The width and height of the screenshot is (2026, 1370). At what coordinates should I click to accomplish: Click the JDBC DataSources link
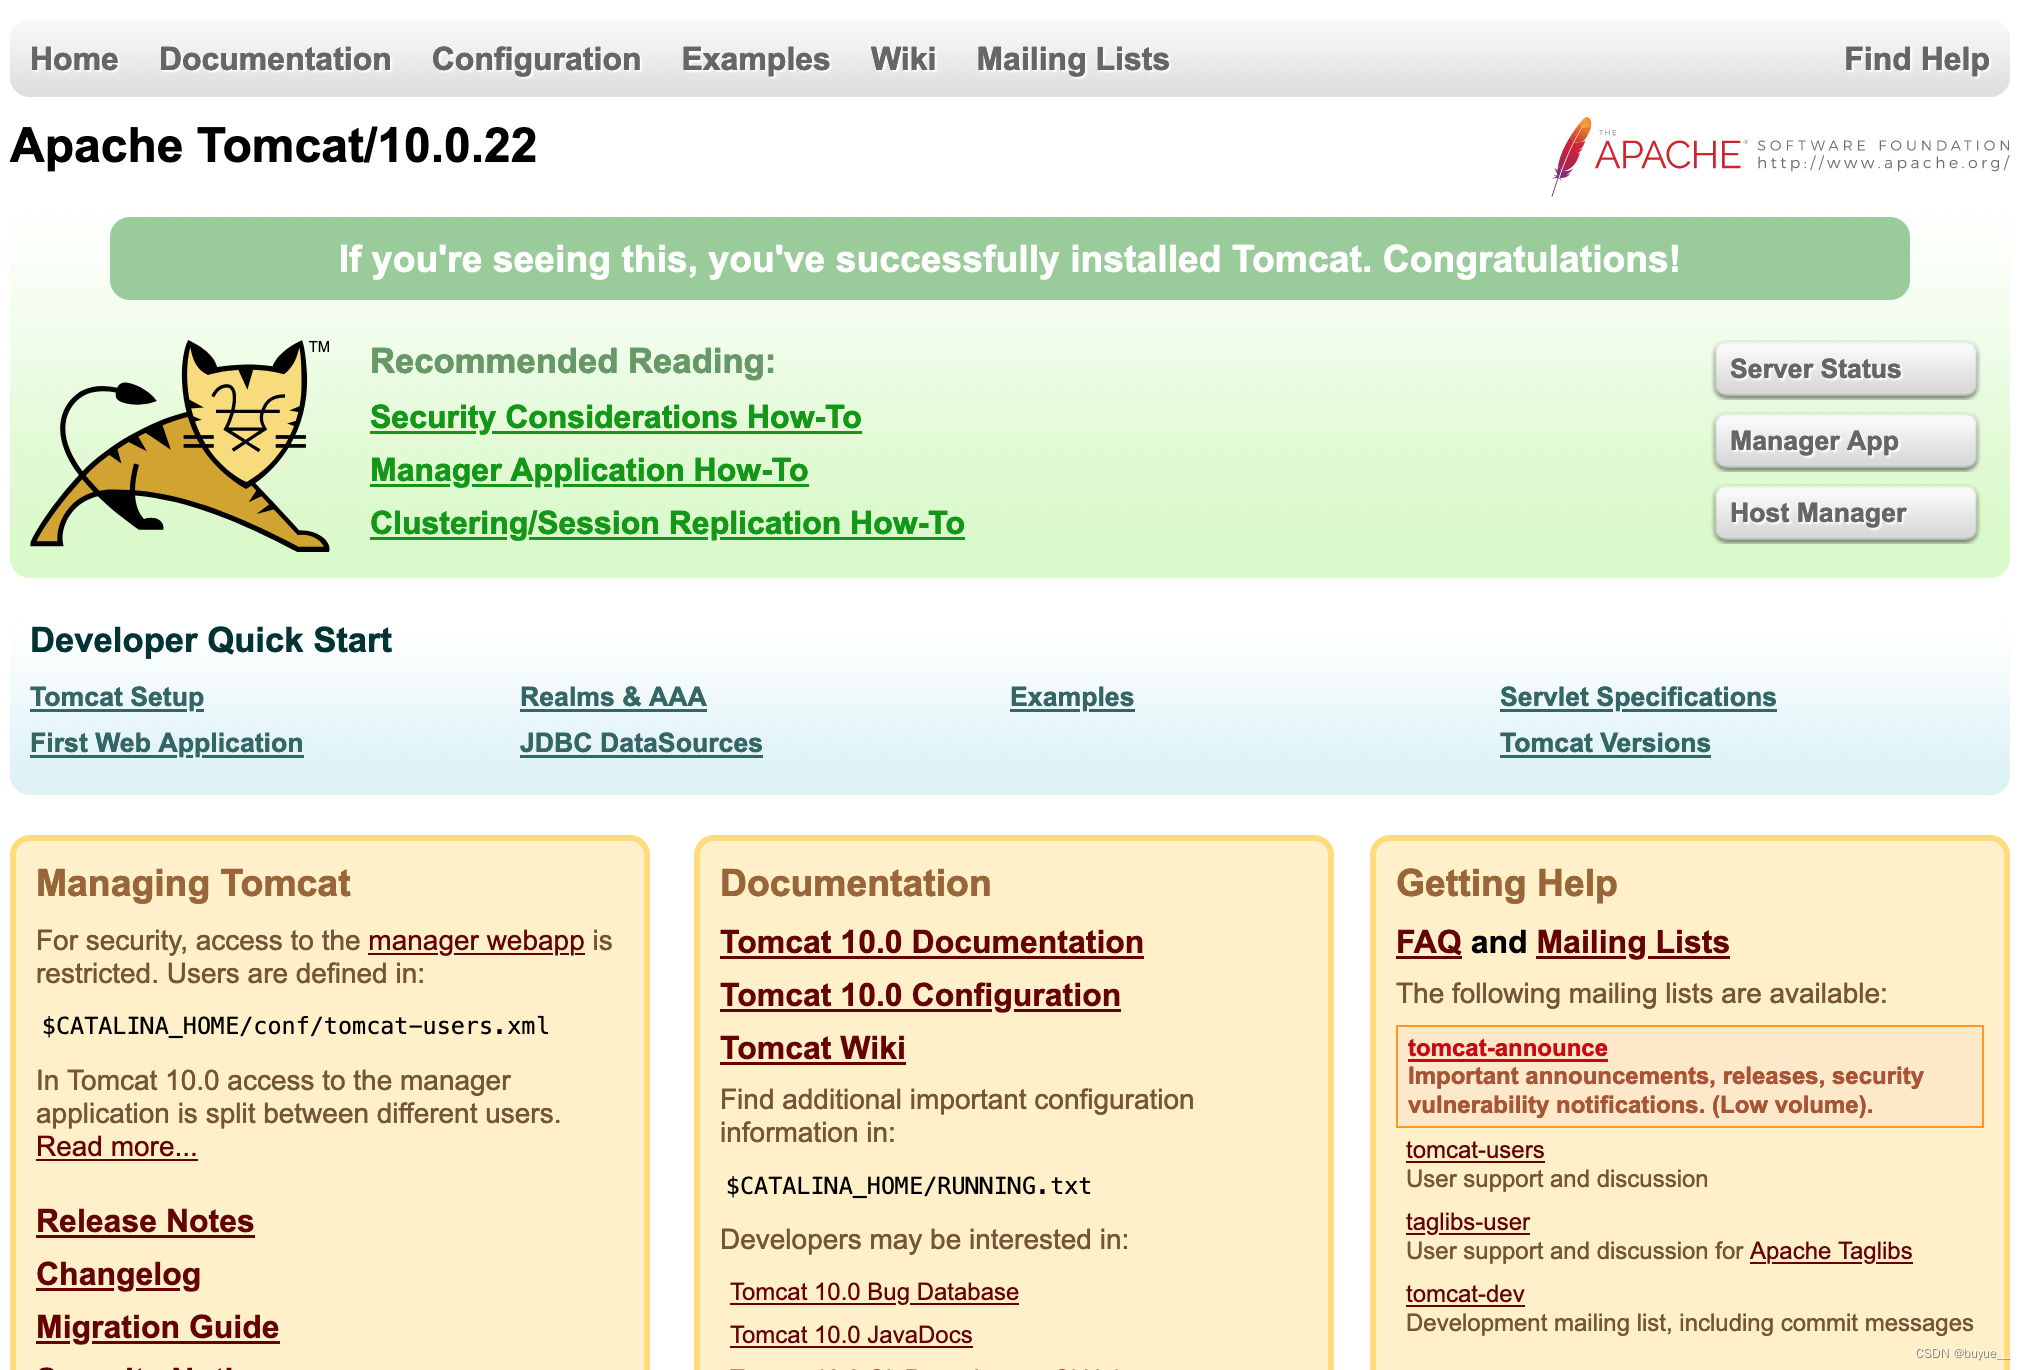pyautogui.click(x=641, y=743)
